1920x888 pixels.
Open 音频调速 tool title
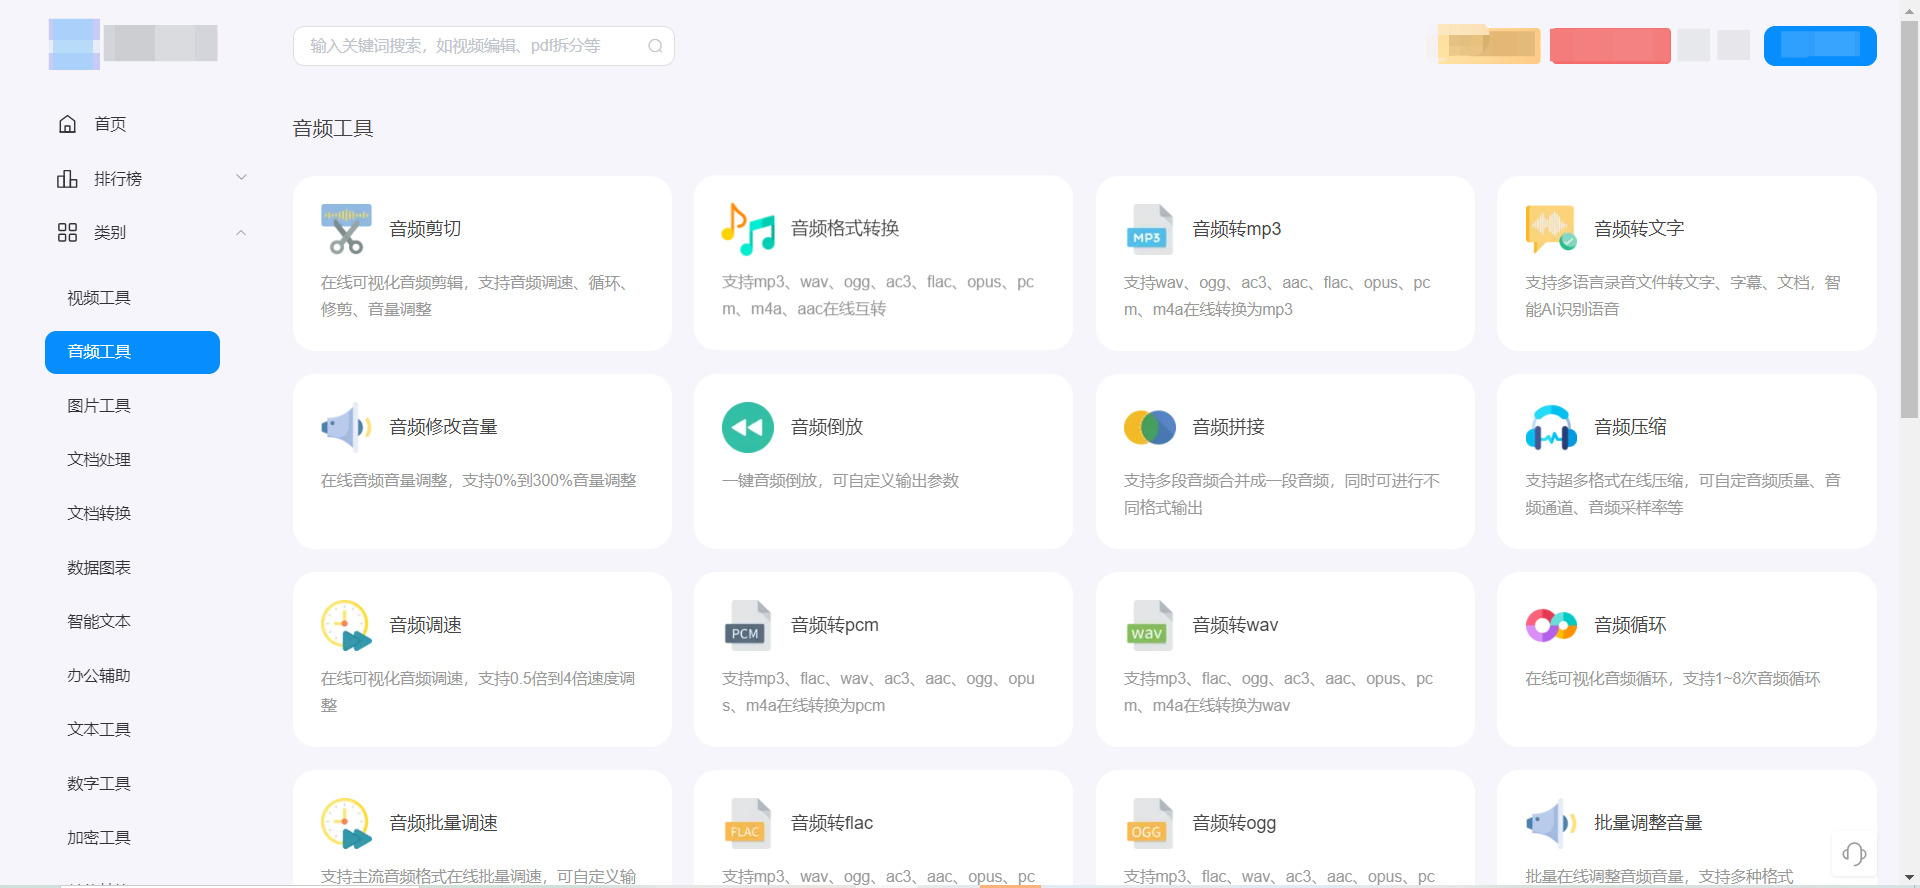(425, 625)
